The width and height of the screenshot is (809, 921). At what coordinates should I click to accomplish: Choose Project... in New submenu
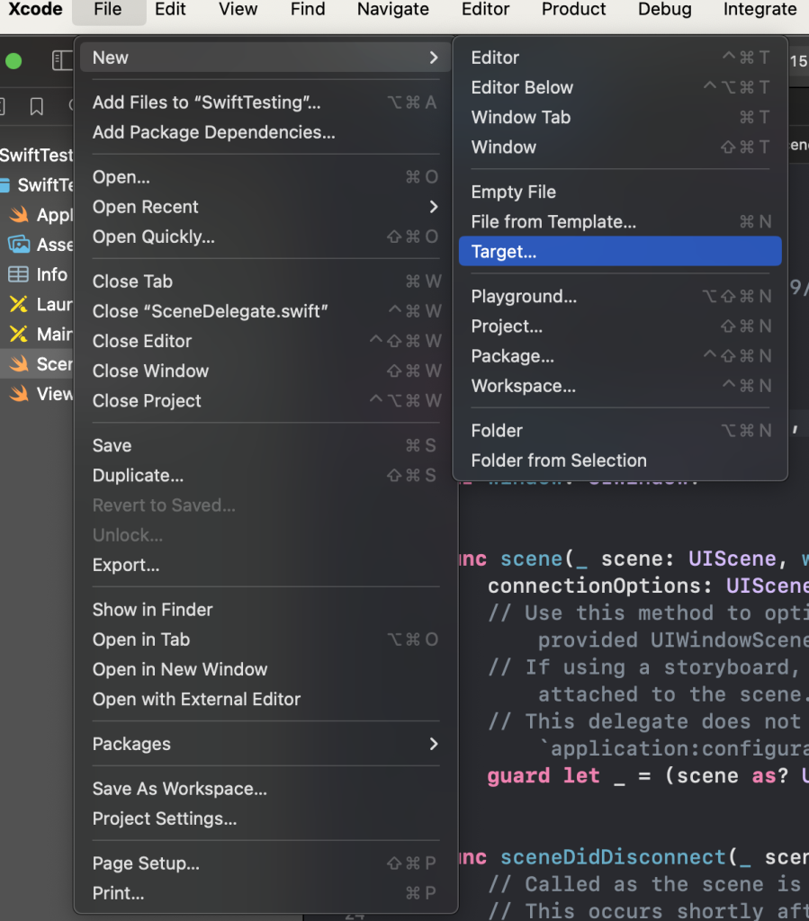coord(620,327)
